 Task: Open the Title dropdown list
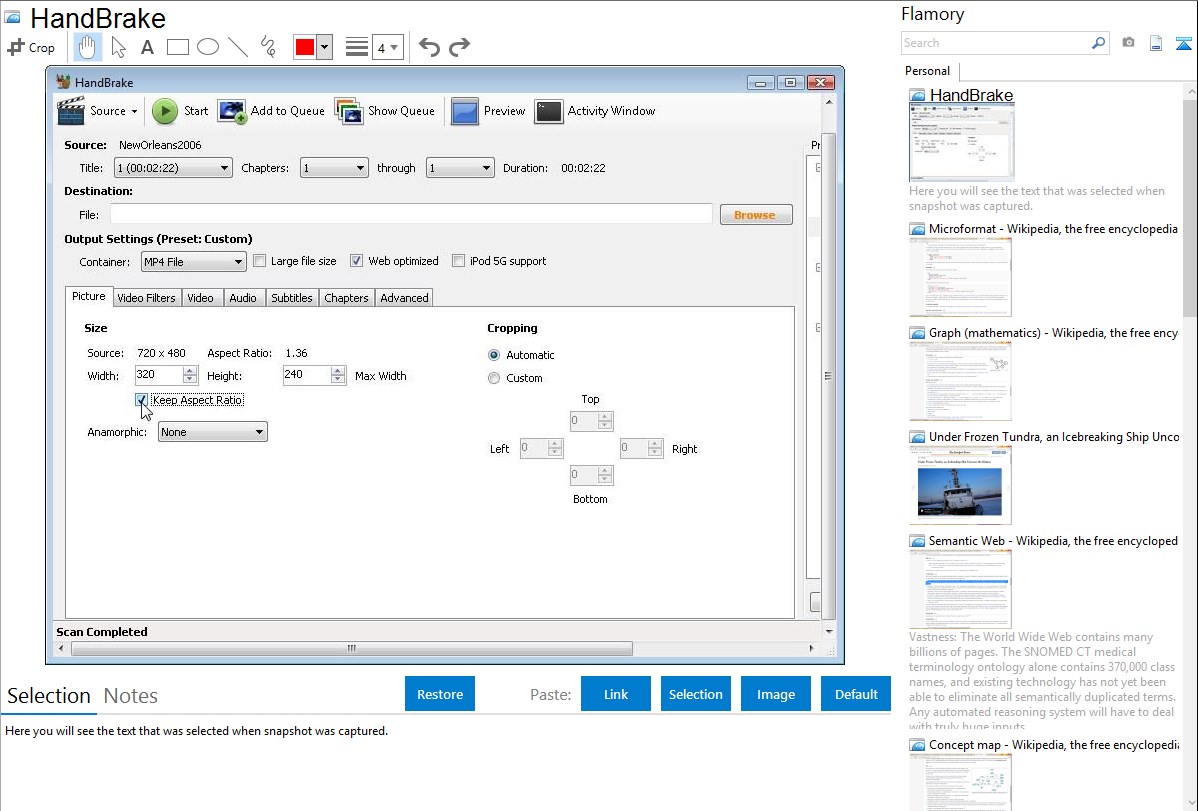coord(172,168)
